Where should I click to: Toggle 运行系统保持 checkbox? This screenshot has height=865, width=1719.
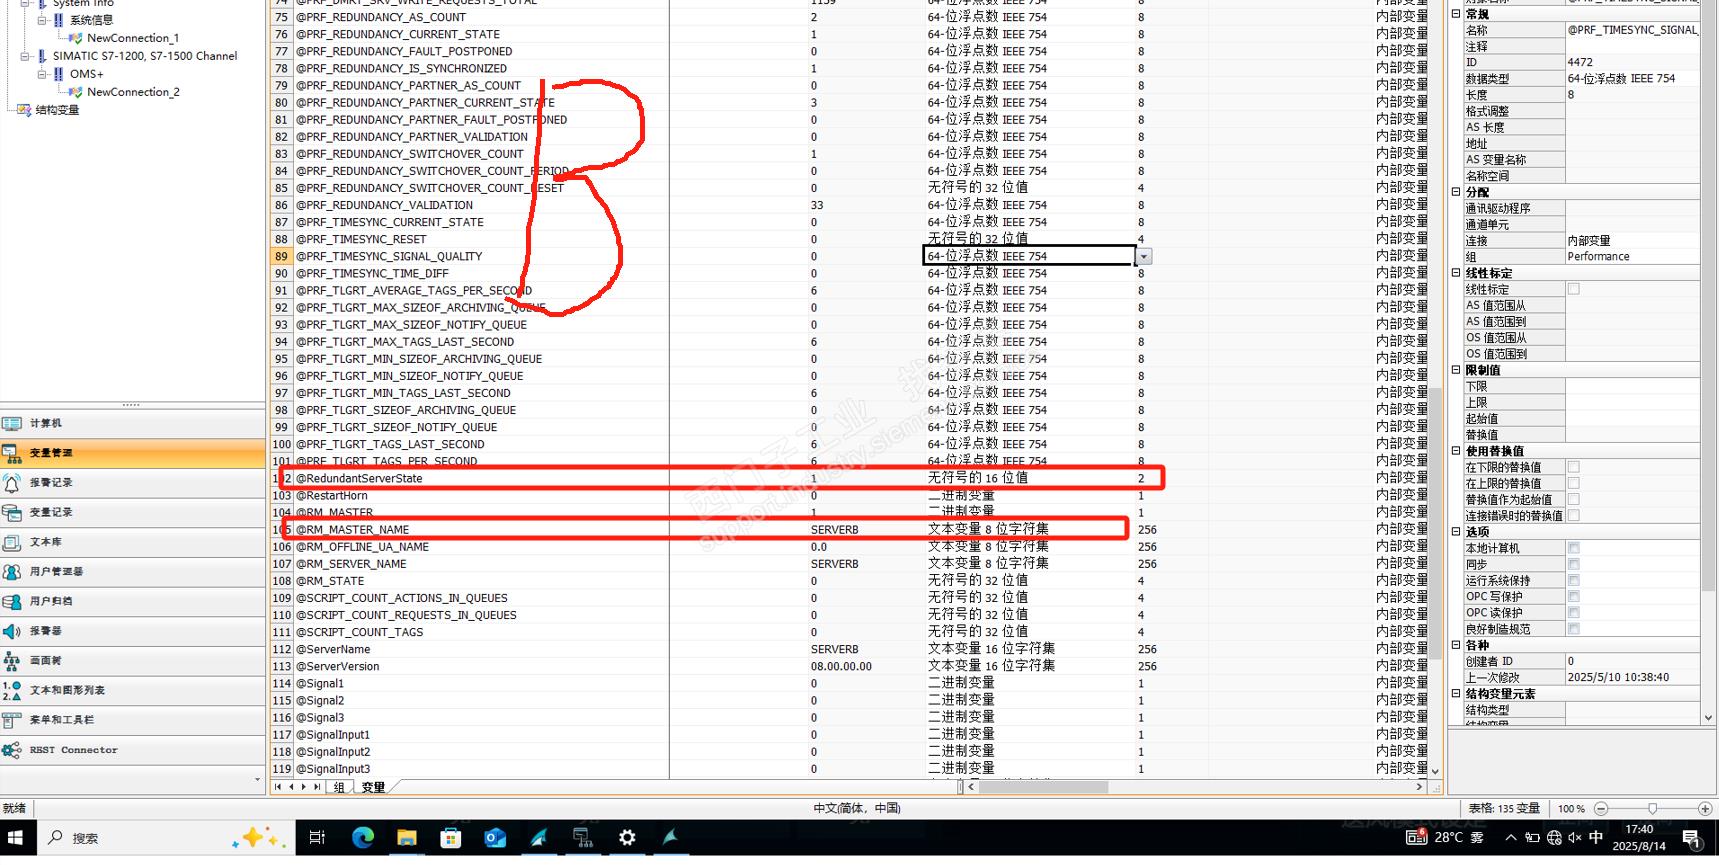pyautogui.click(x=1574, y=580)
